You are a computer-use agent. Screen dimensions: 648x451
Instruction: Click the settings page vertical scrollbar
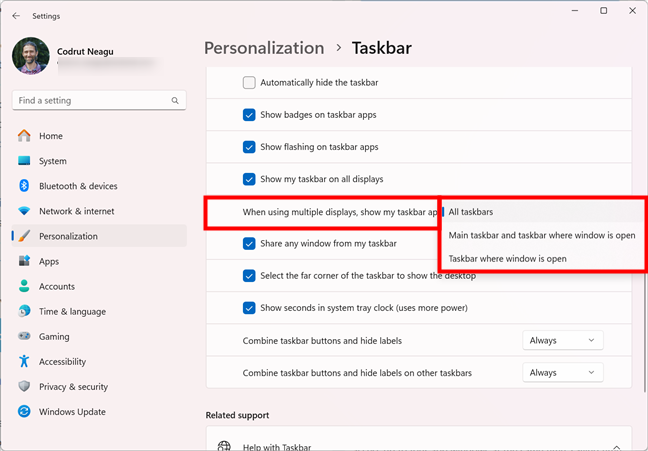(645, 332)
